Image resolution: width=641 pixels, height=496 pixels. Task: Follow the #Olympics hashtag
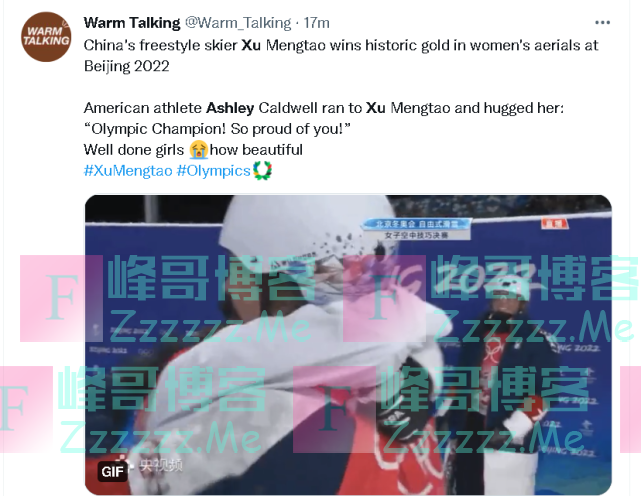pos(213,171)
